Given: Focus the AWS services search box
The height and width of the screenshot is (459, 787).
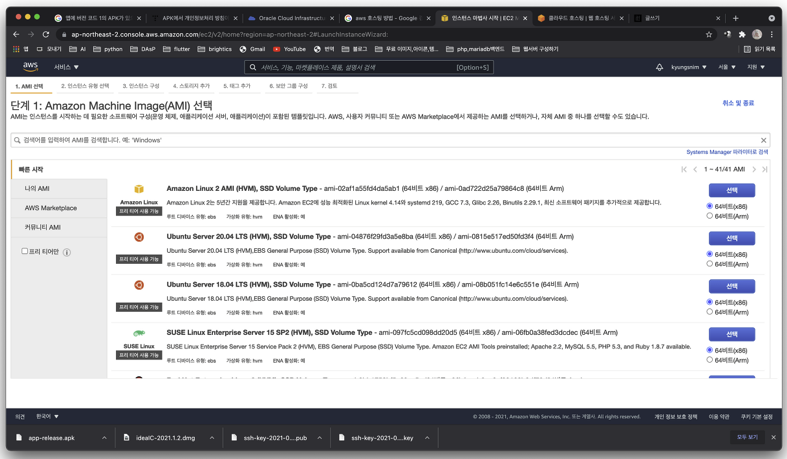Looking at the screenshot, I should click(x=368, y=67).
